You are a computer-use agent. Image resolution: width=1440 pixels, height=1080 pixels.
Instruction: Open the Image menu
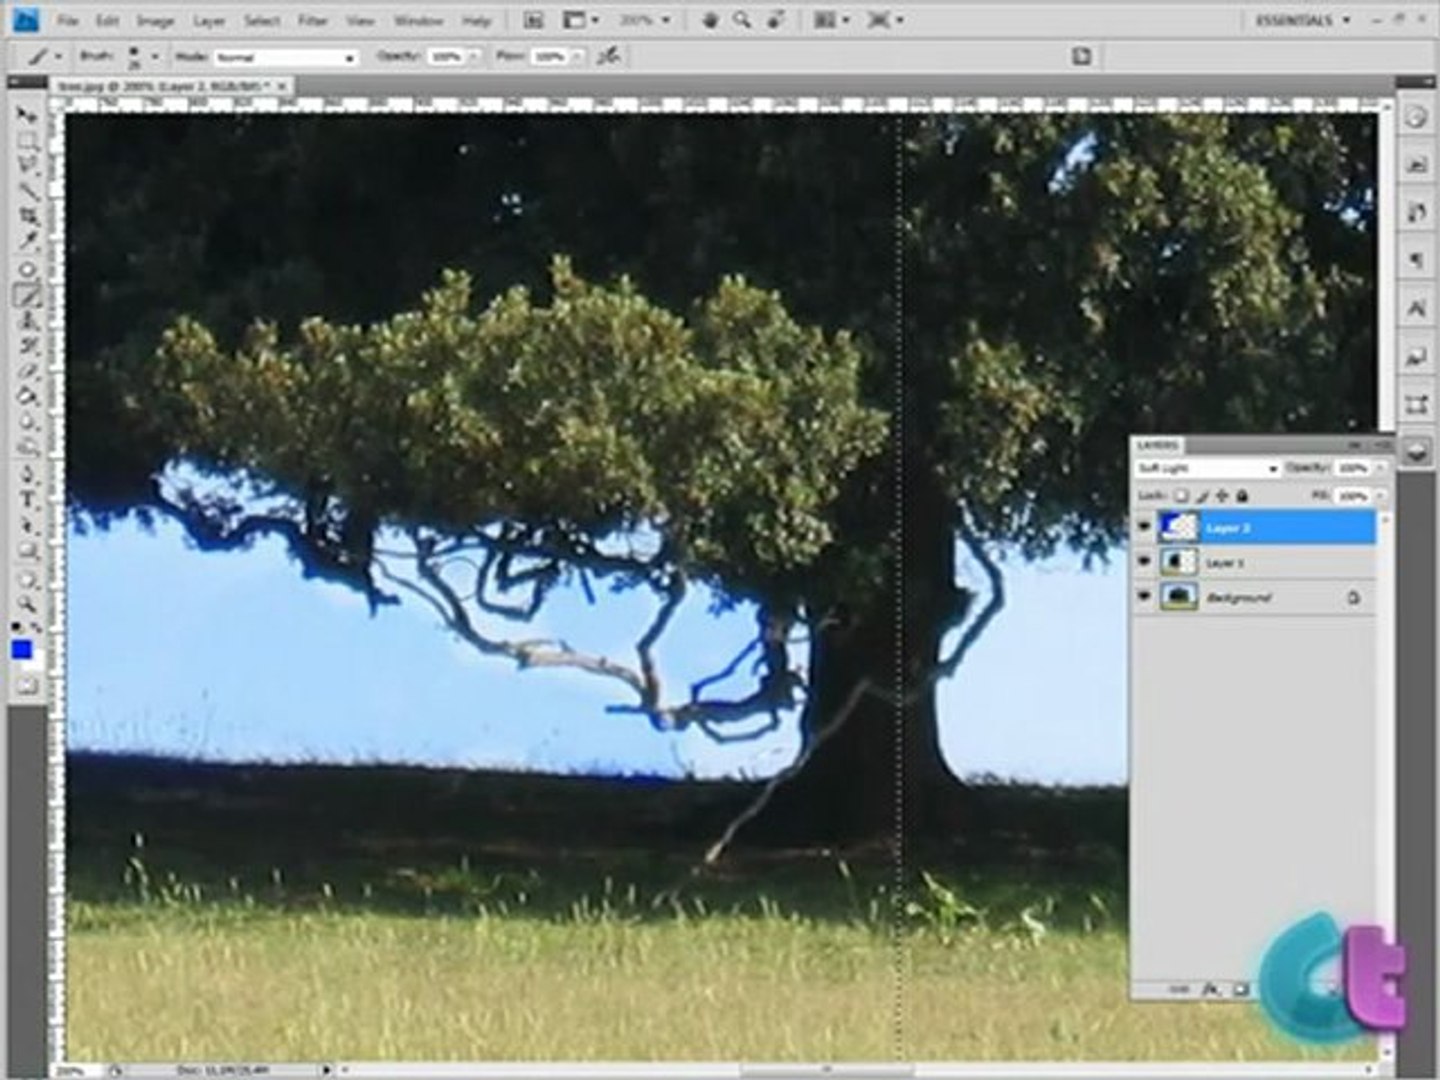(155, 20)
